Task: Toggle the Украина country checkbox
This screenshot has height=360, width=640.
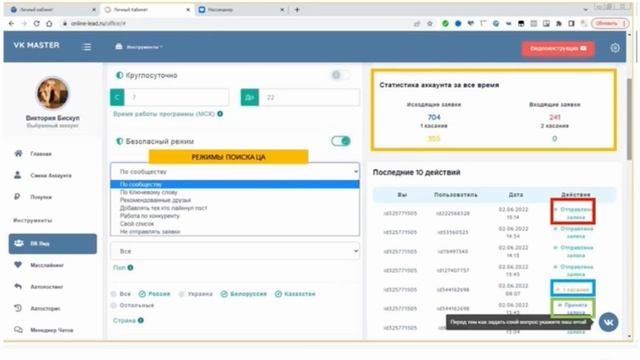Action: 182,294
